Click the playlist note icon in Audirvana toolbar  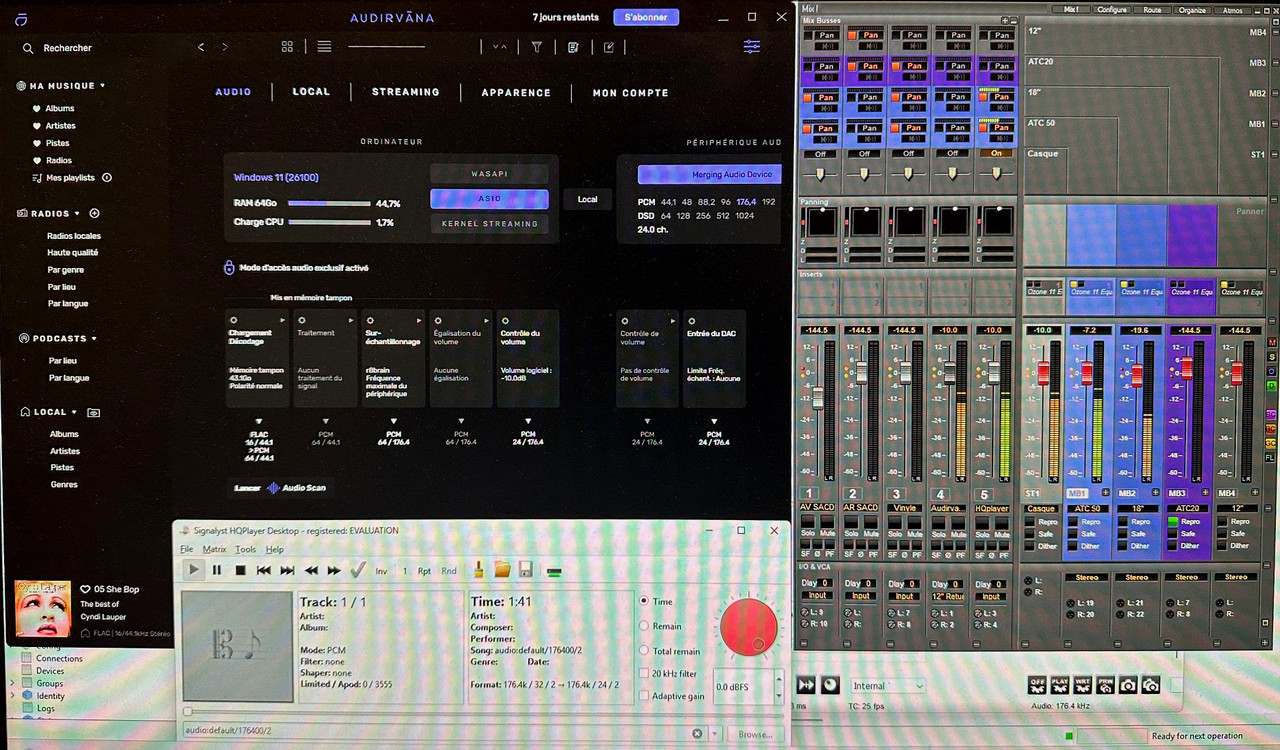pyautogui.click(x=573, y=46)
